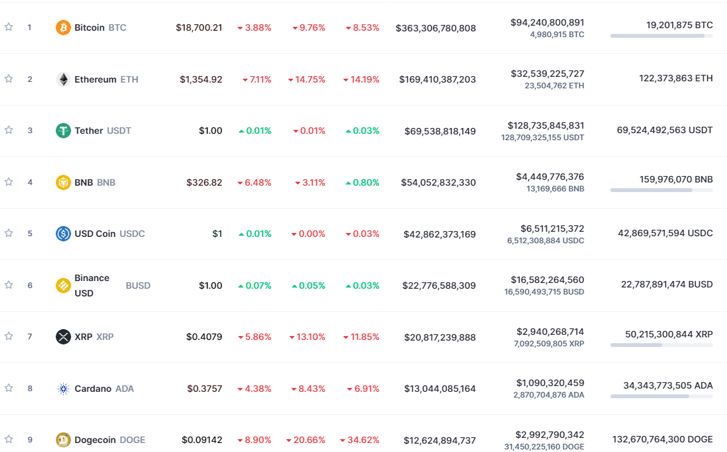Viewport: 727px width, 452px height.
Task: Click the Tether green logo icon
Action: [x=63, y=130]
